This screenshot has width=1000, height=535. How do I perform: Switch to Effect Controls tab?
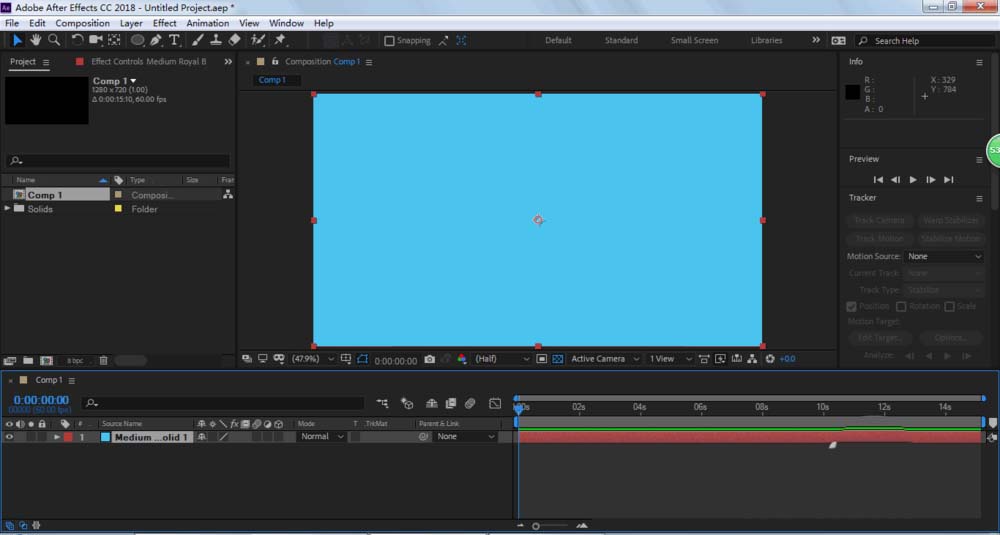[149, 62]
